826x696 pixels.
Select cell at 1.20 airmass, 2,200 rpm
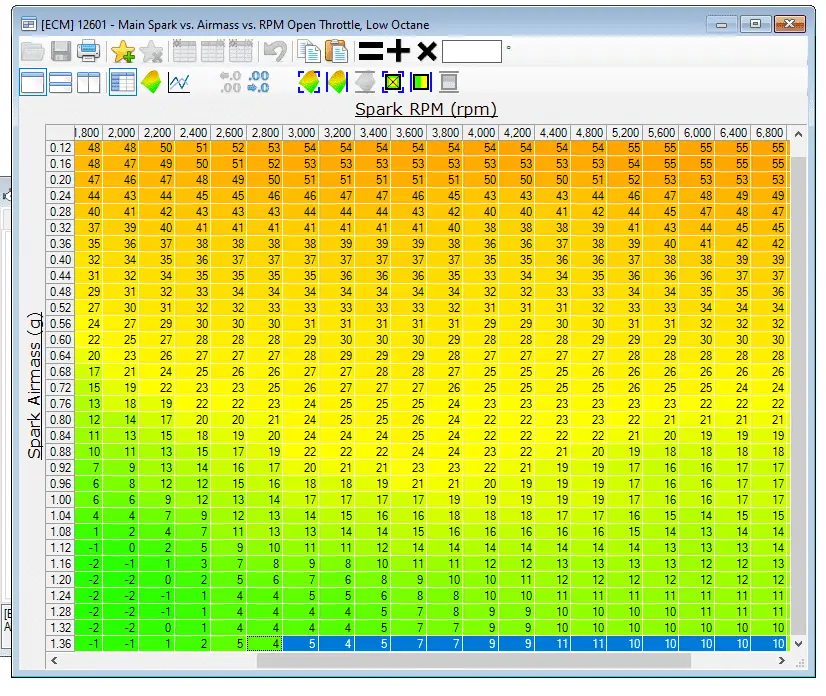click(x=157, y=580)
